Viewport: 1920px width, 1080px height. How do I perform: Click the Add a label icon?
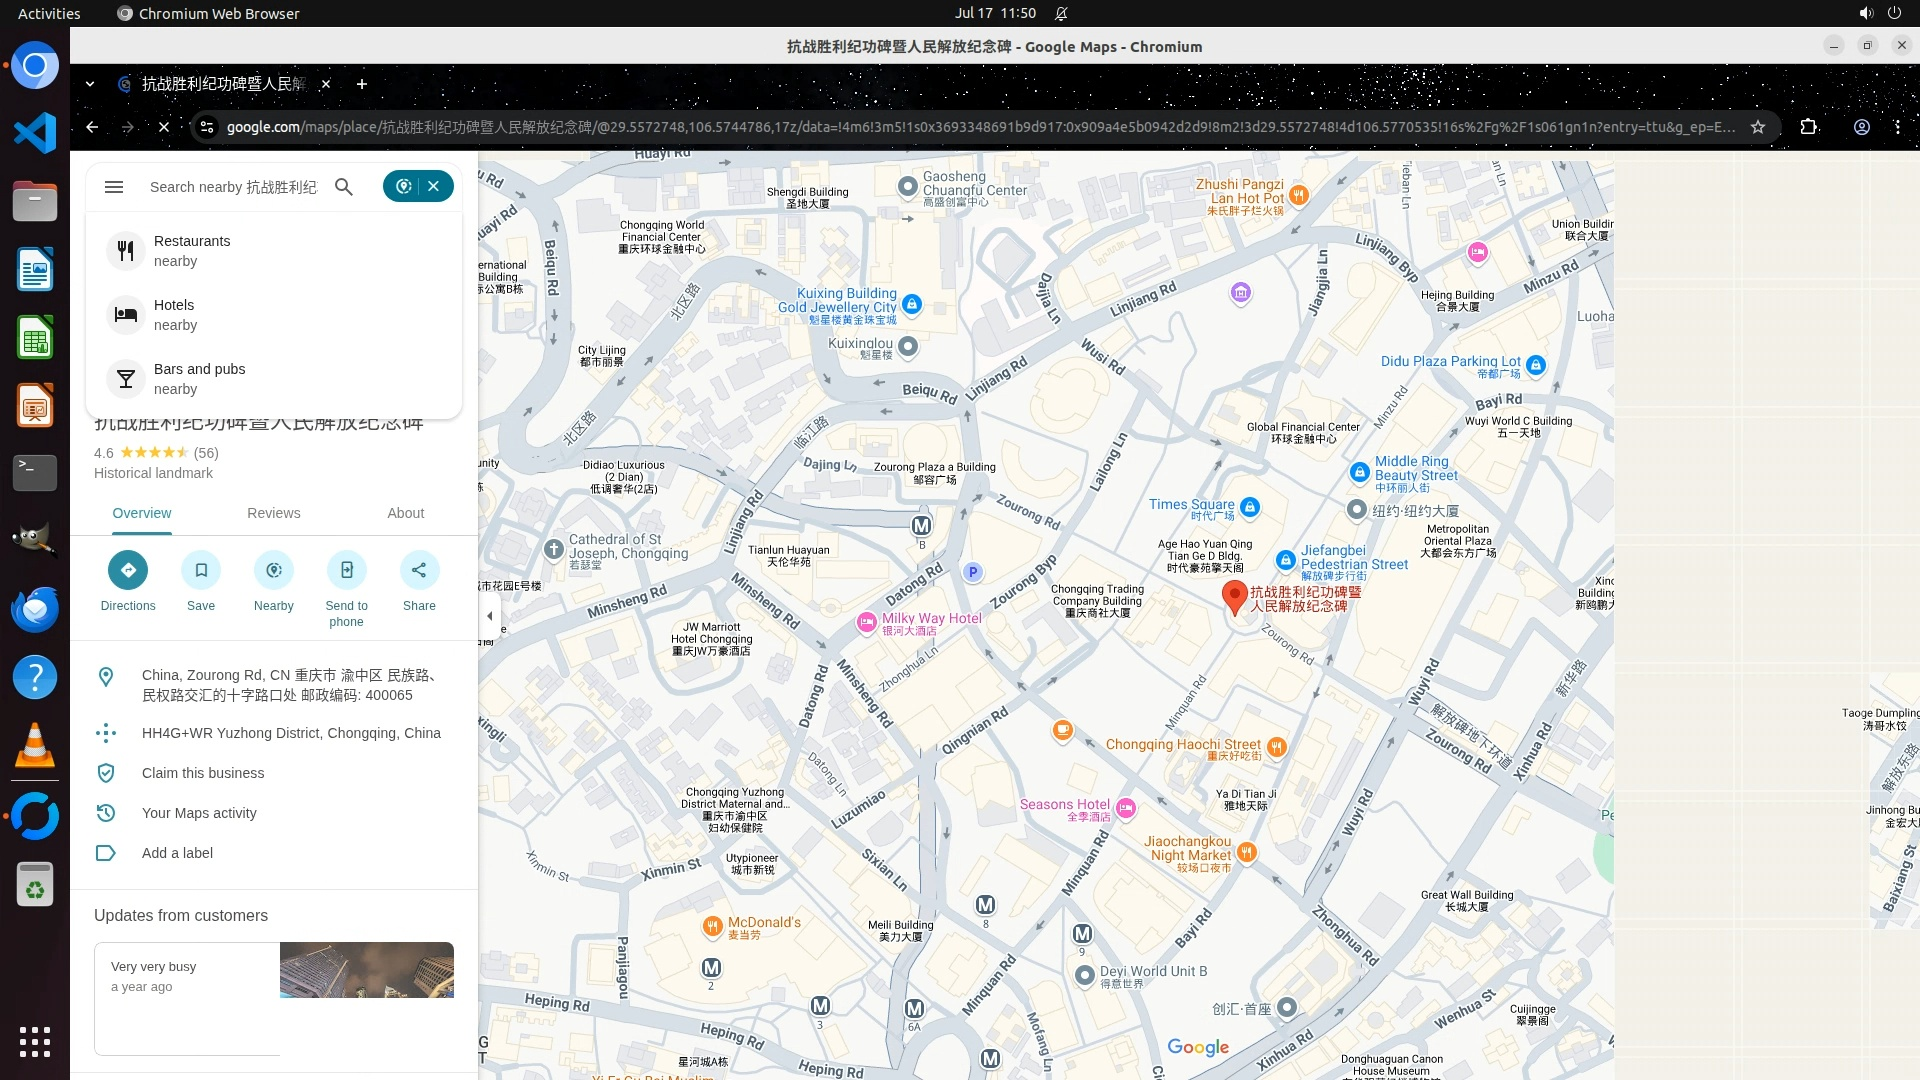point(106,853)
